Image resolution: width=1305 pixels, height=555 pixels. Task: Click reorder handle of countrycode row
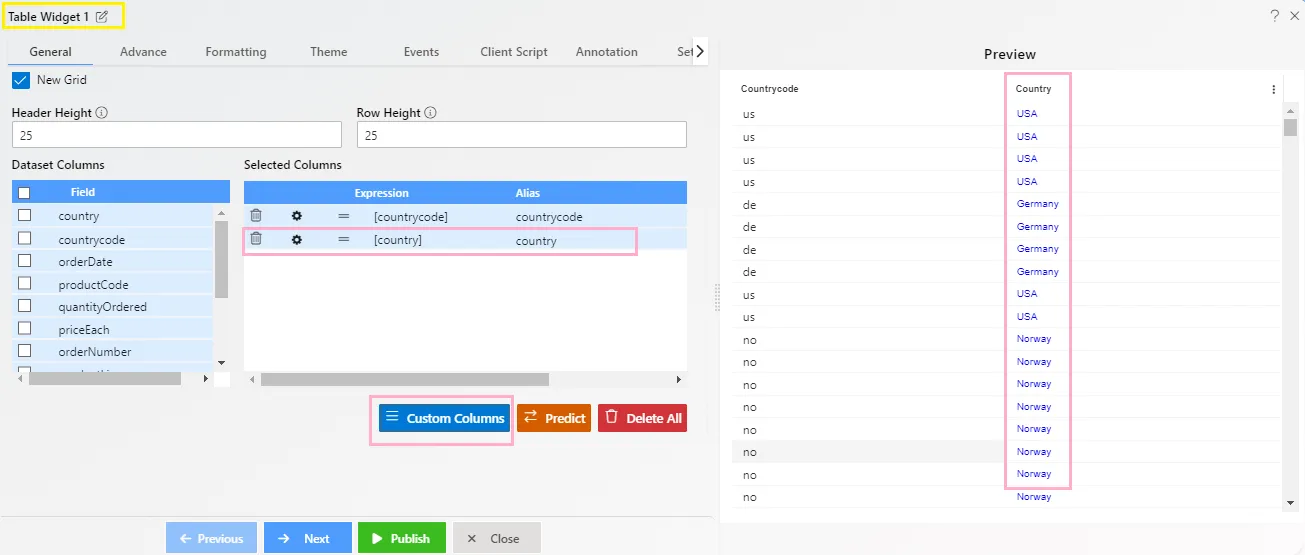[x=343, y=216]
